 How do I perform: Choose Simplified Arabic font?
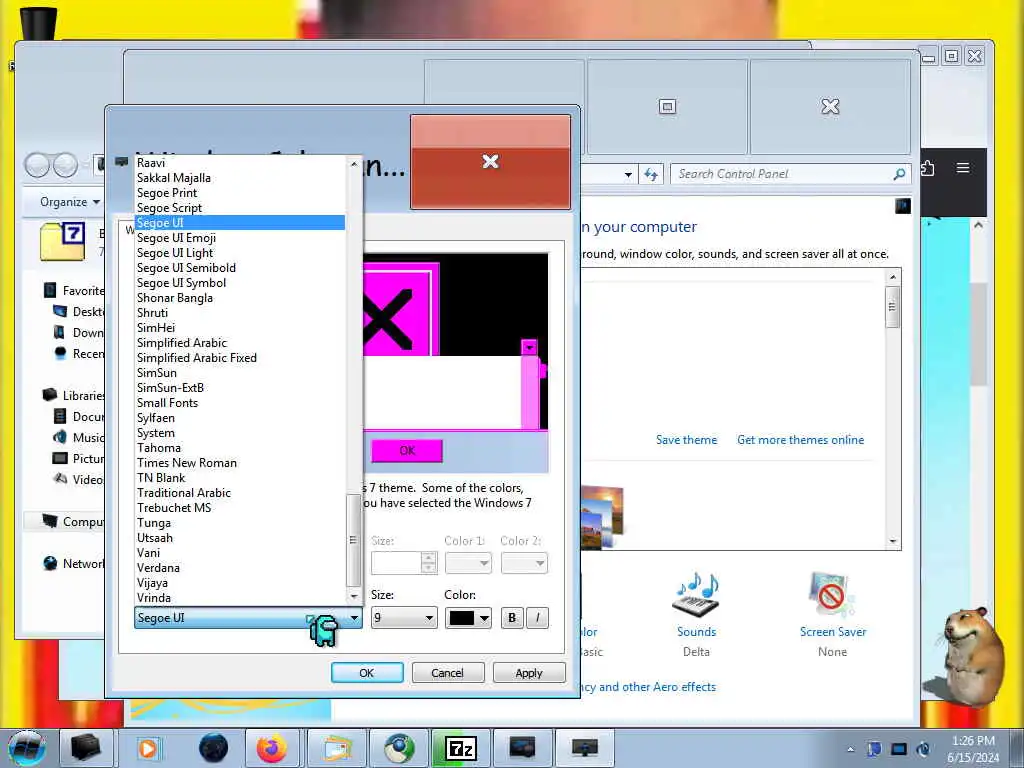(240, 343)
